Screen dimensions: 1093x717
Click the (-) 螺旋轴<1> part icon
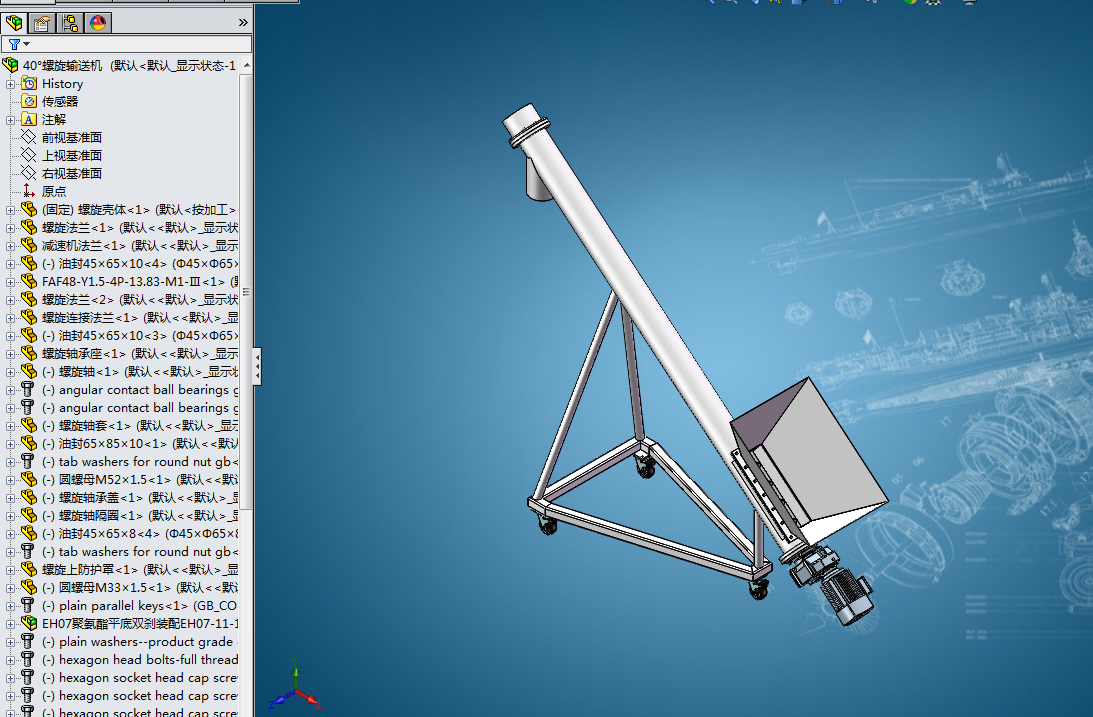pyautogui.click(x=29, y=371)
